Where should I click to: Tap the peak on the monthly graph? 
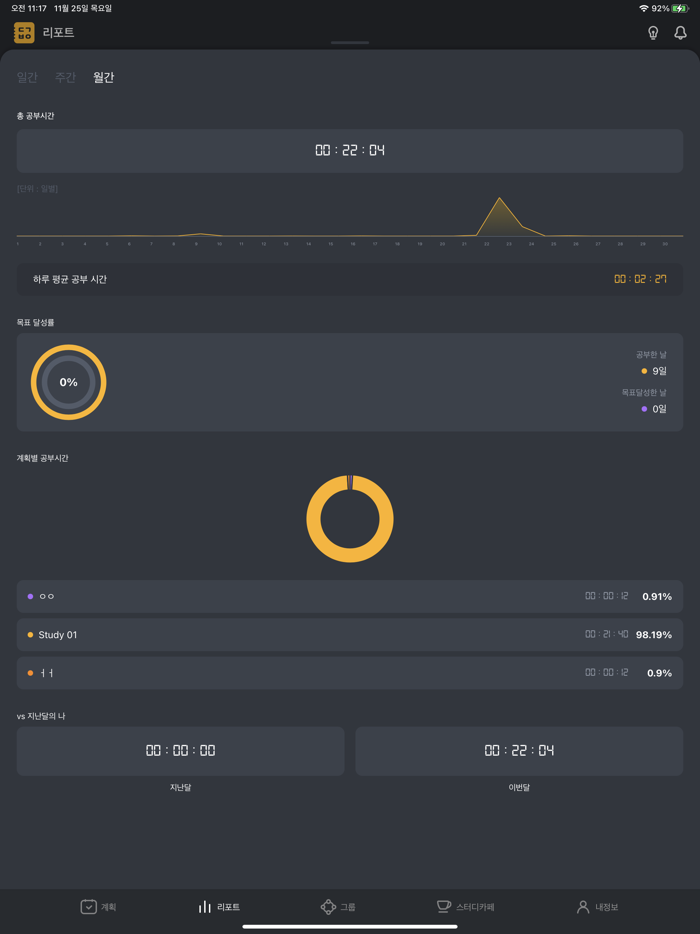499,200
